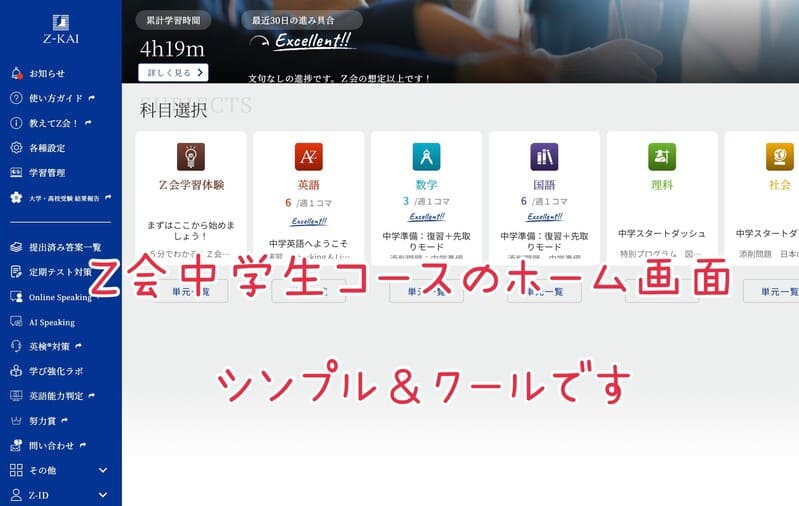Click the 学習管理 icon
Screen dimensions: 799x506
click(x=16, y=172)
